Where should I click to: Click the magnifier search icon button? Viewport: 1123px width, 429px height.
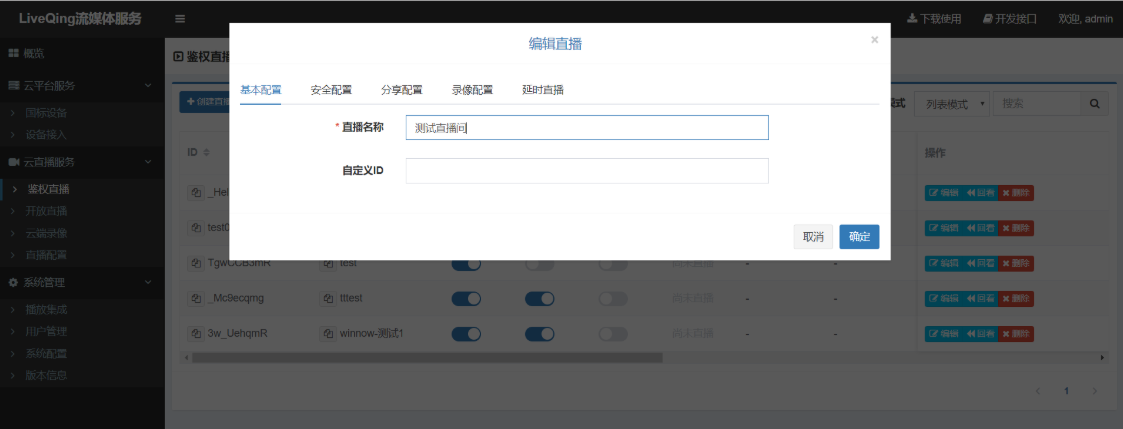click(1094, 104)
